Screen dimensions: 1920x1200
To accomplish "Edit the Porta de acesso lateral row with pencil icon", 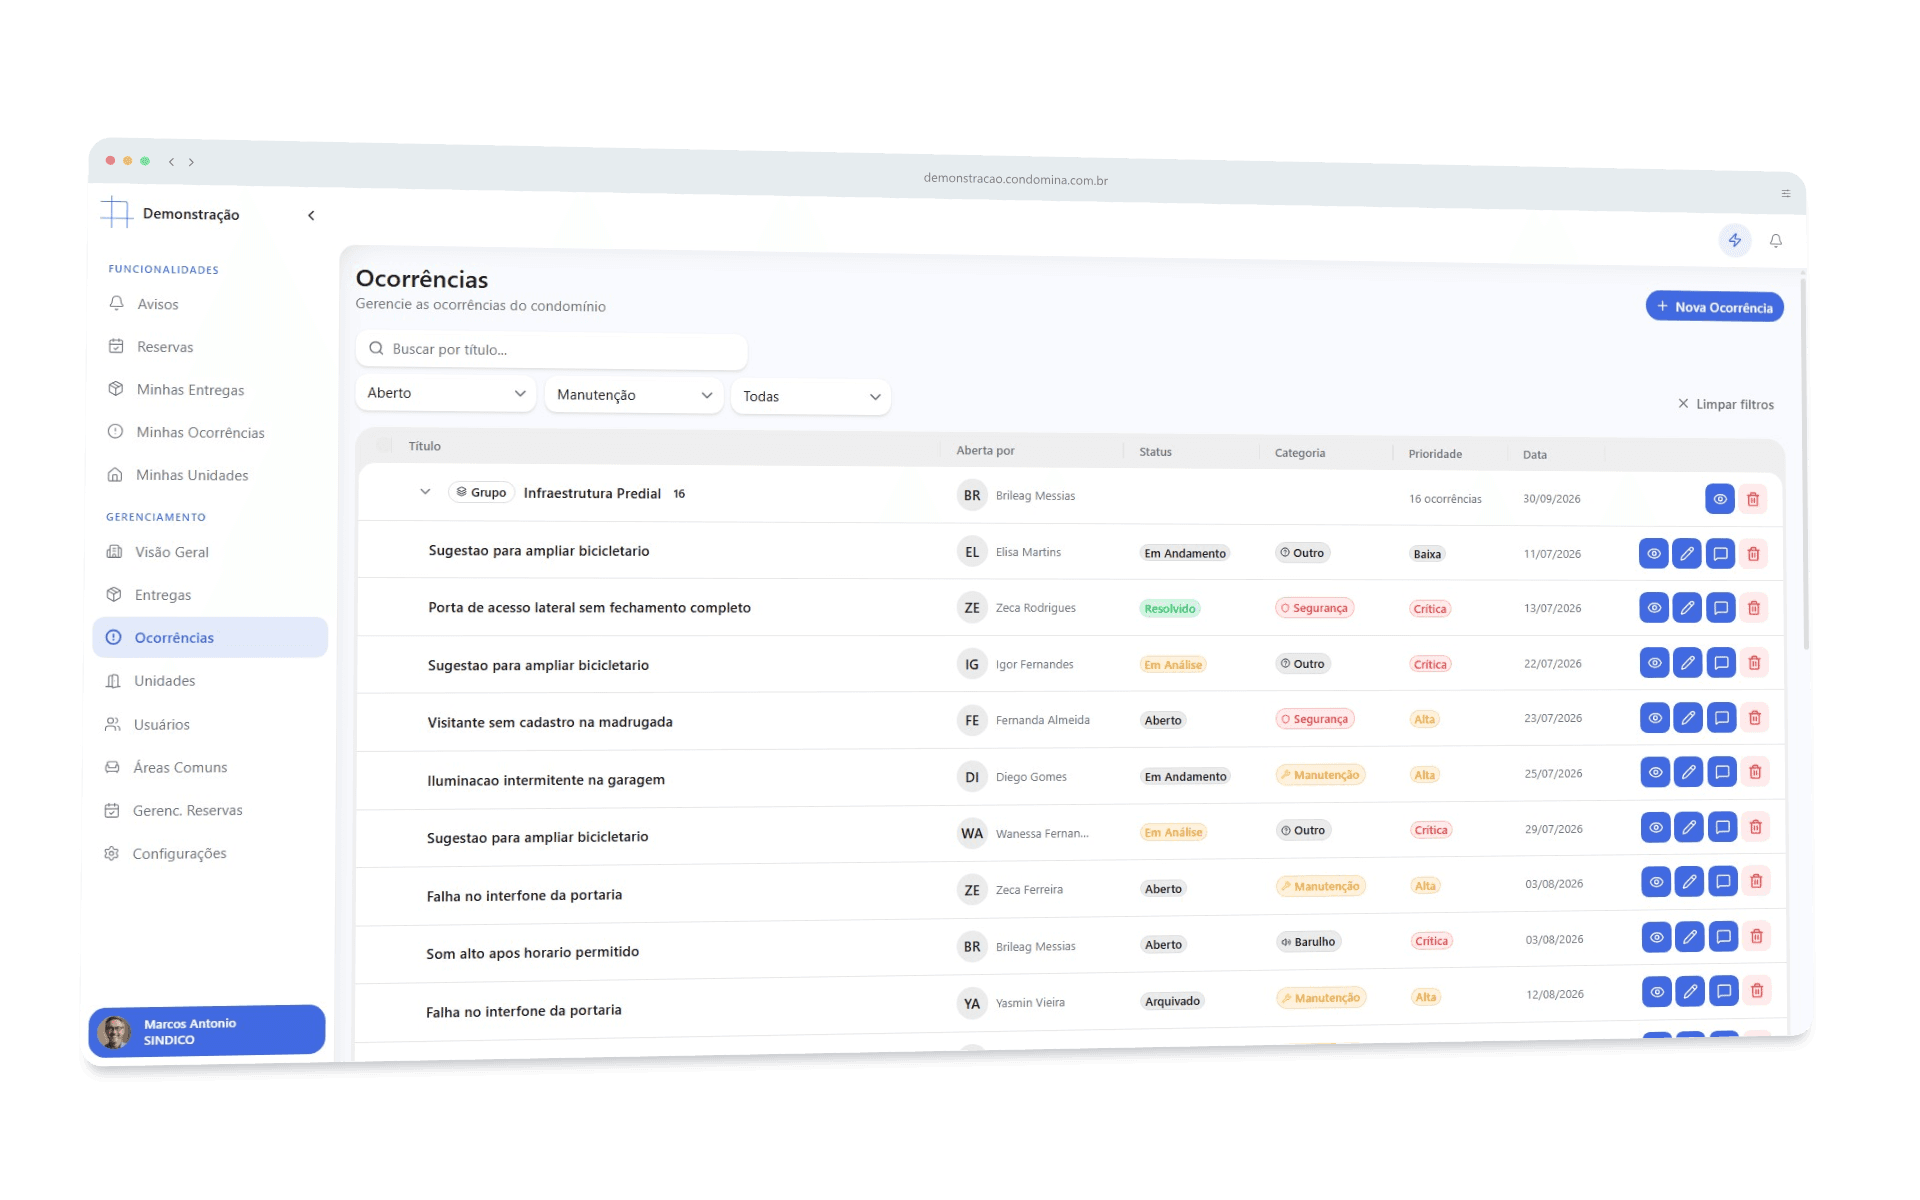I will pyautogui.click(x=1687, y=608).
